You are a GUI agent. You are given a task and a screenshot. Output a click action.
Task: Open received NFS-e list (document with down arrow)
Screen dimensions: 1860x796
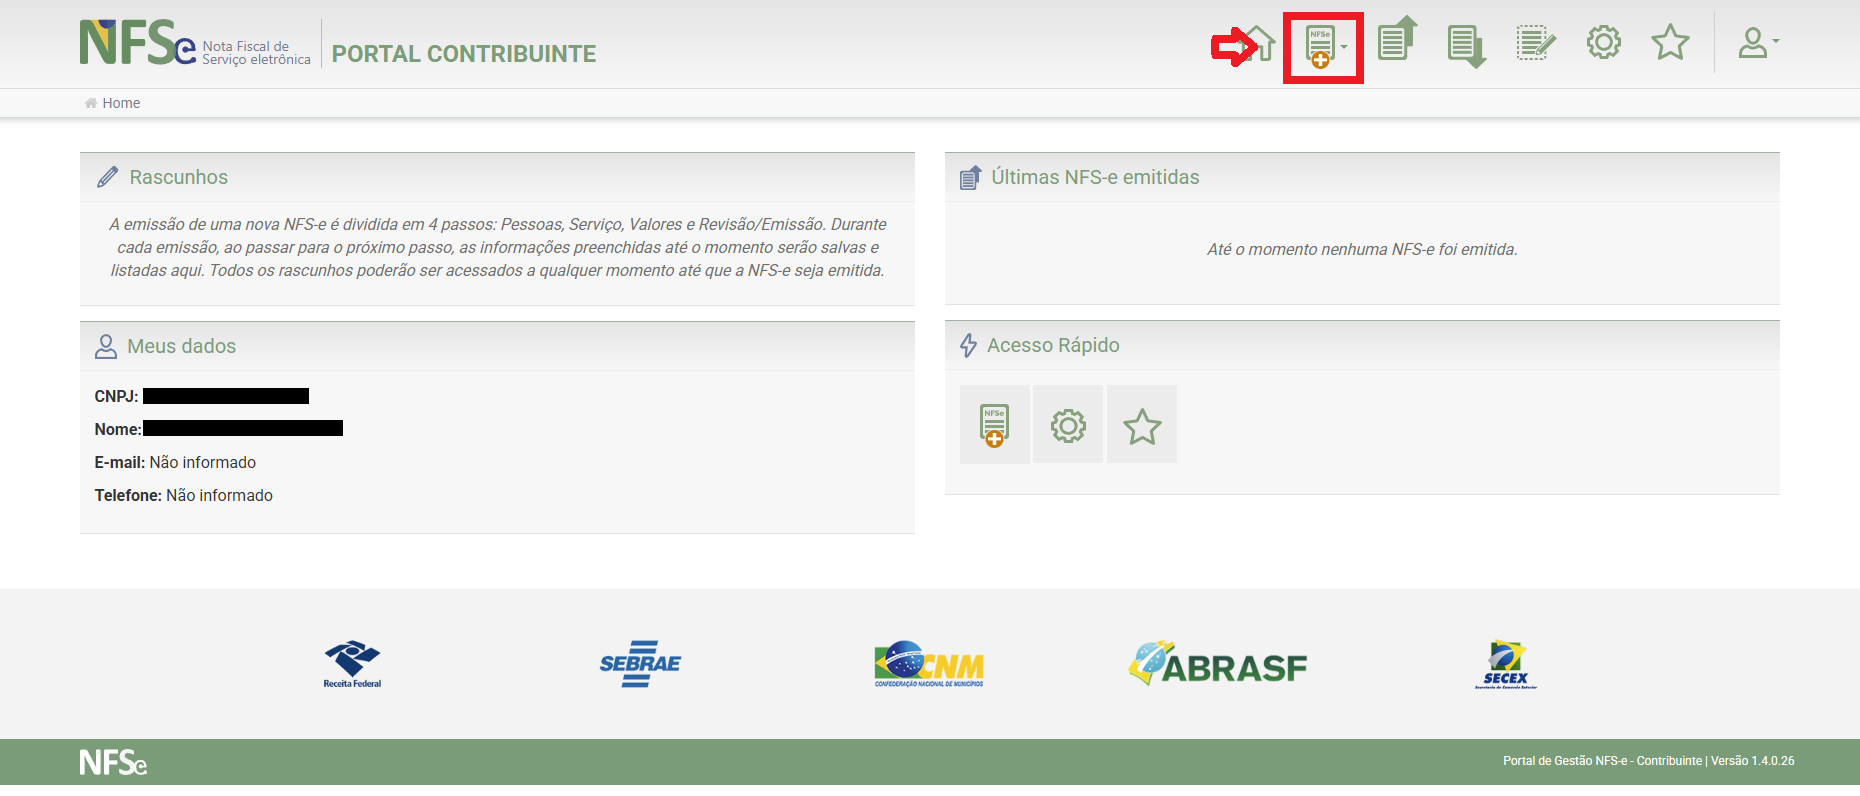pos(1466,46)
